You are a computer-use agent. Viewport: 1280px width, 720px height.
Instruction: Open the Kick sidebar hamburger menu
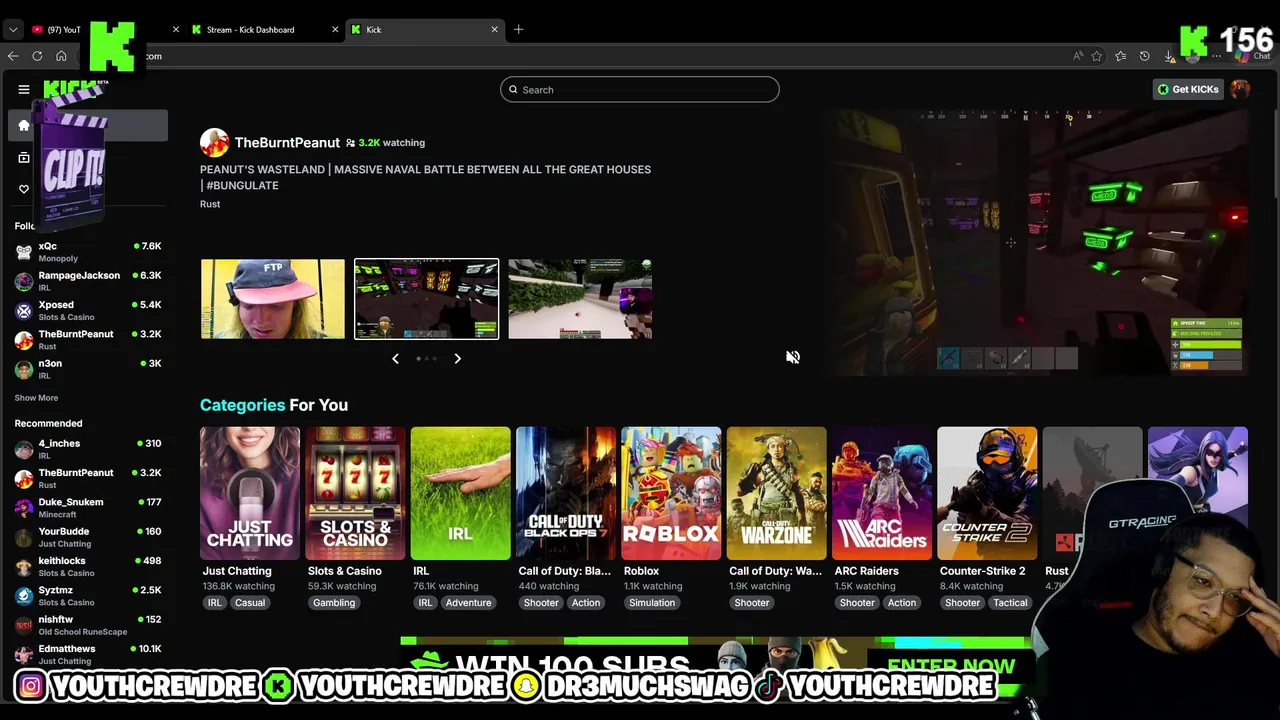(24, 89)
